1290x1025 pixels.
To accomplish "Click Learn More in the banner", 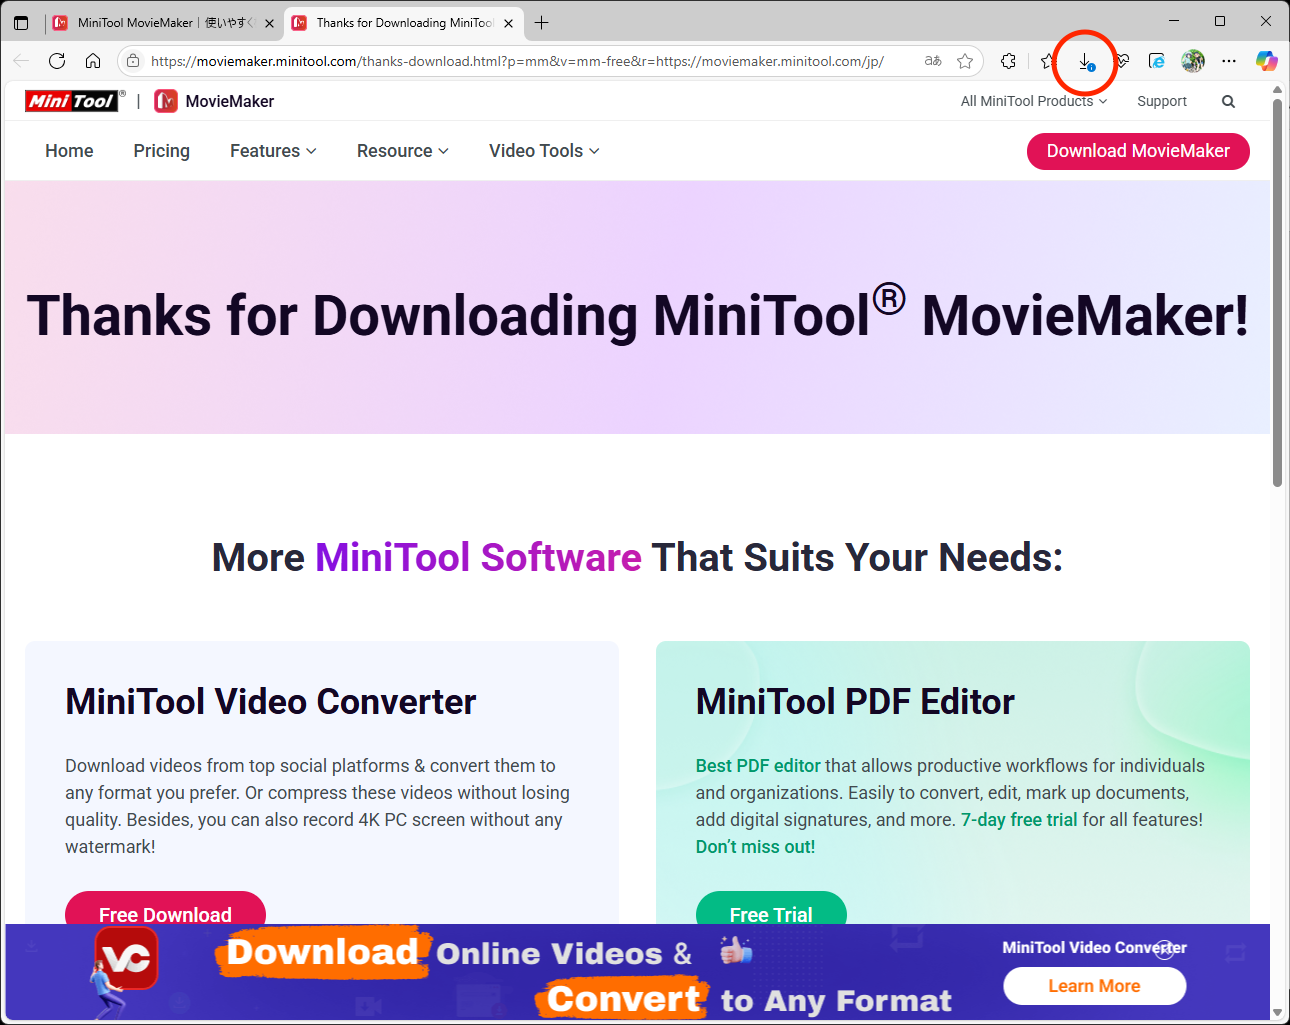I will tap(1094, 986).
